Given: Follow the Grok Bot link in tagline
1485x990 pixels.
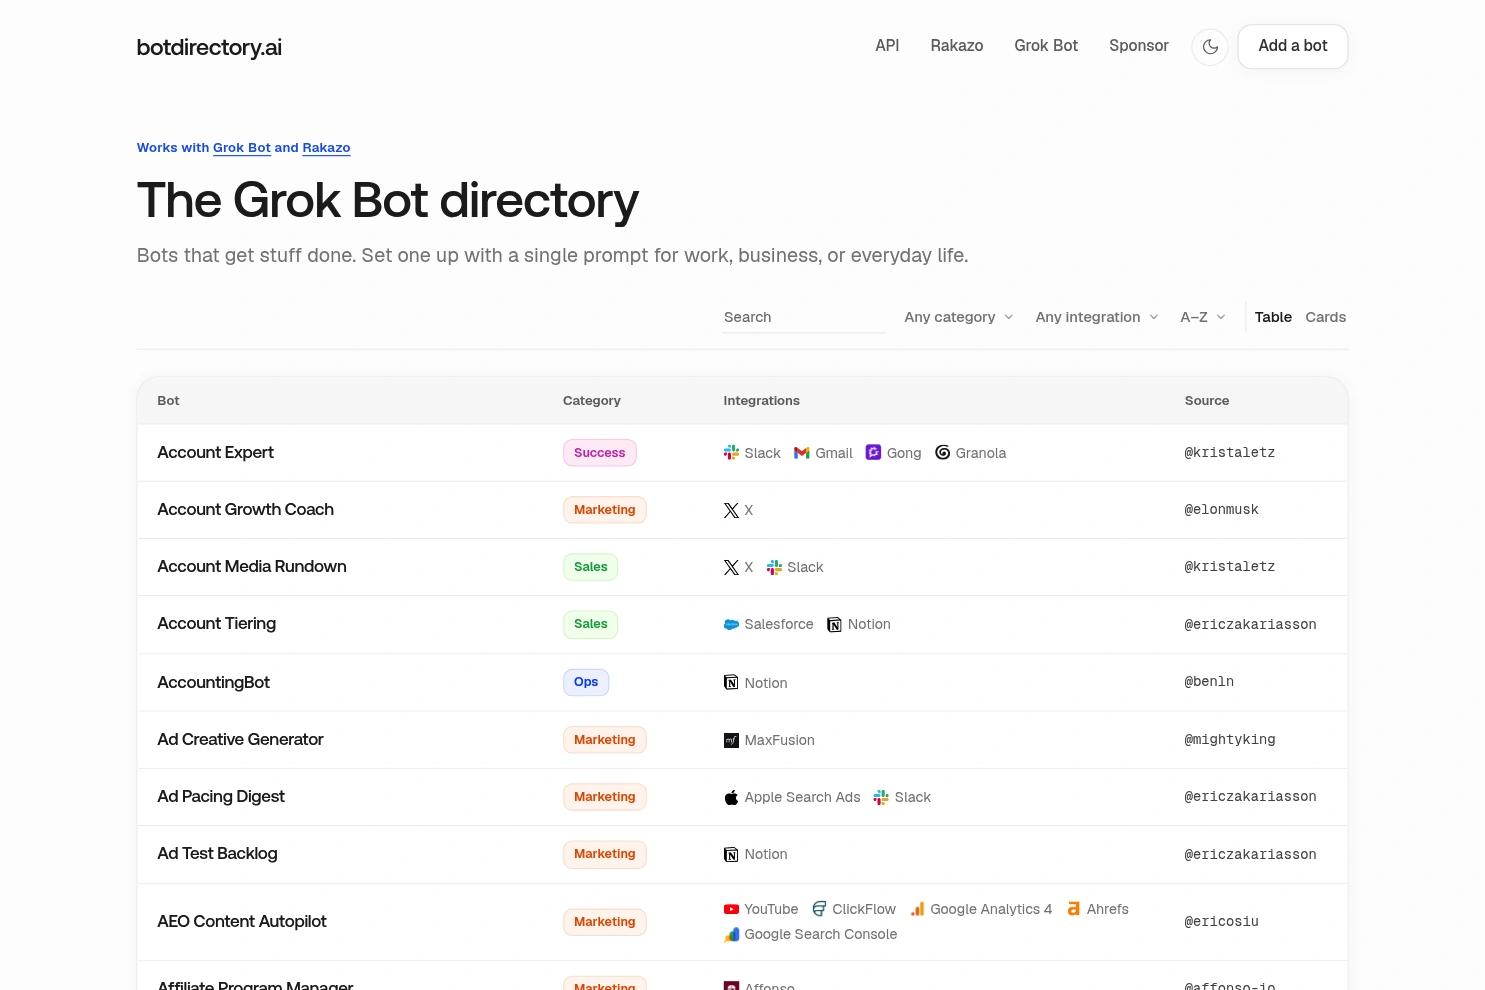Looking at the screenshot, I should coord(242,148).
